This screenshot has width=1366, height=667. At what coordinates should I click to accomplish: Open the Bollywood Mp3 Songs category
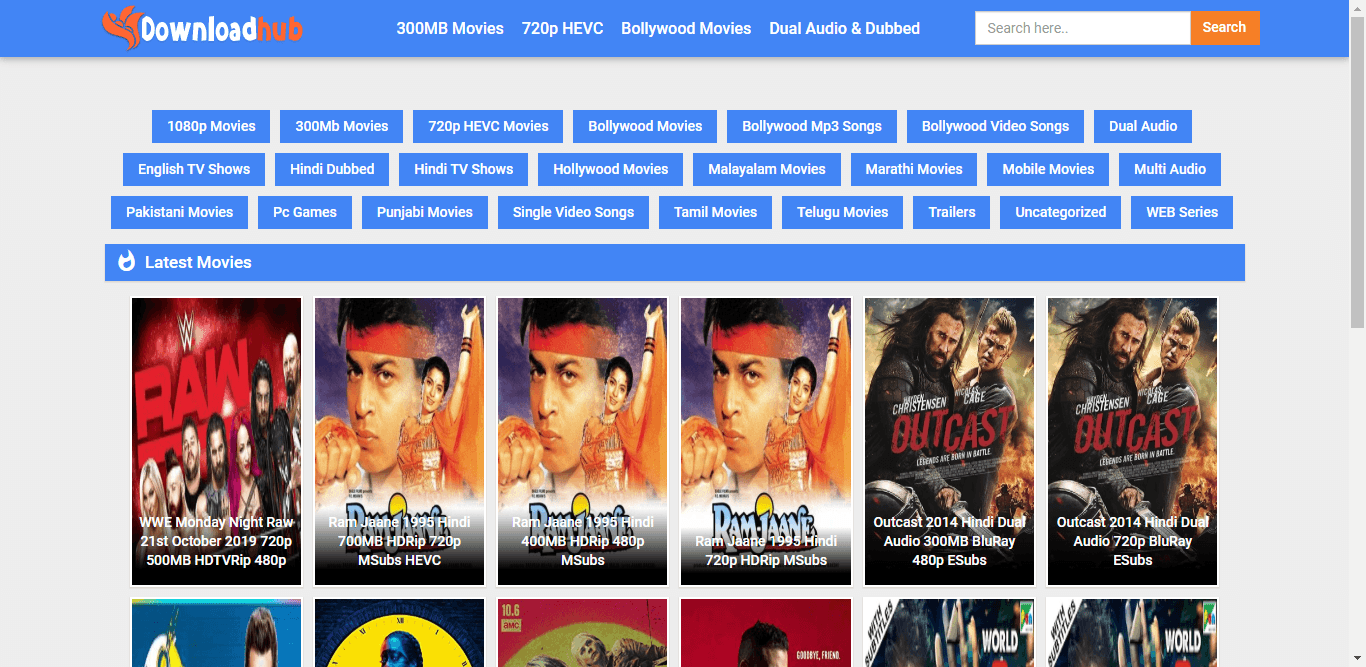pos(812,126)
